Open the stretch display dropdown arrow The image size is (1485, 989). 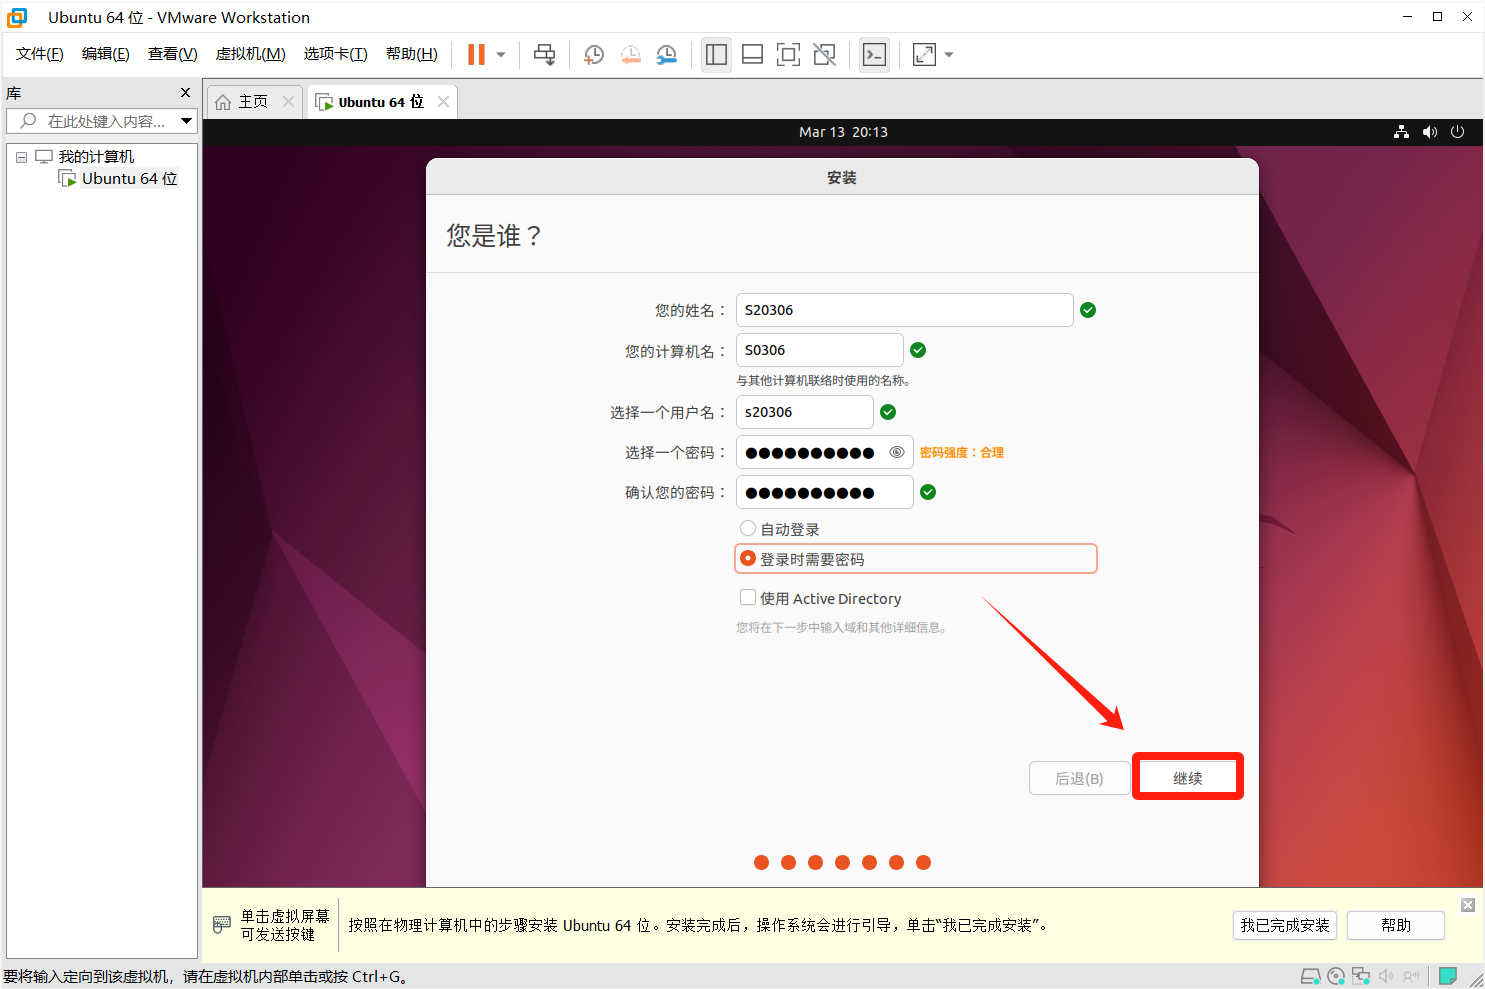[x=949, y=55]
